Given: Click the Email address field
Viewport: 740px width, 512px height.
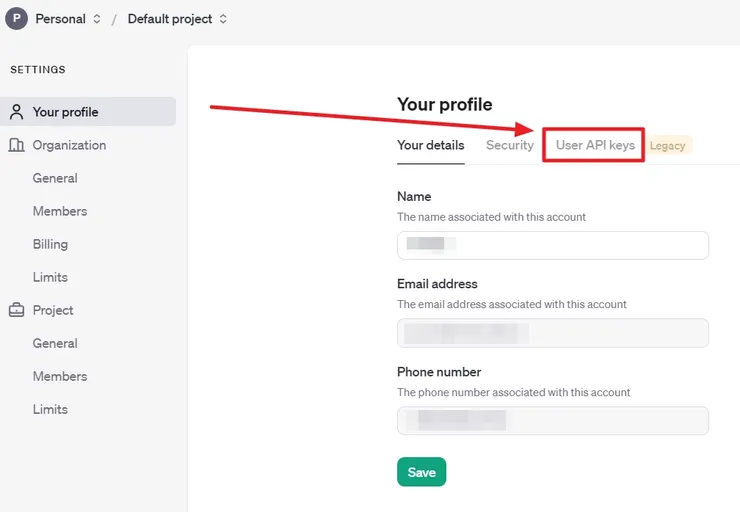Looking at the screenshot, I should pos(552,333).
